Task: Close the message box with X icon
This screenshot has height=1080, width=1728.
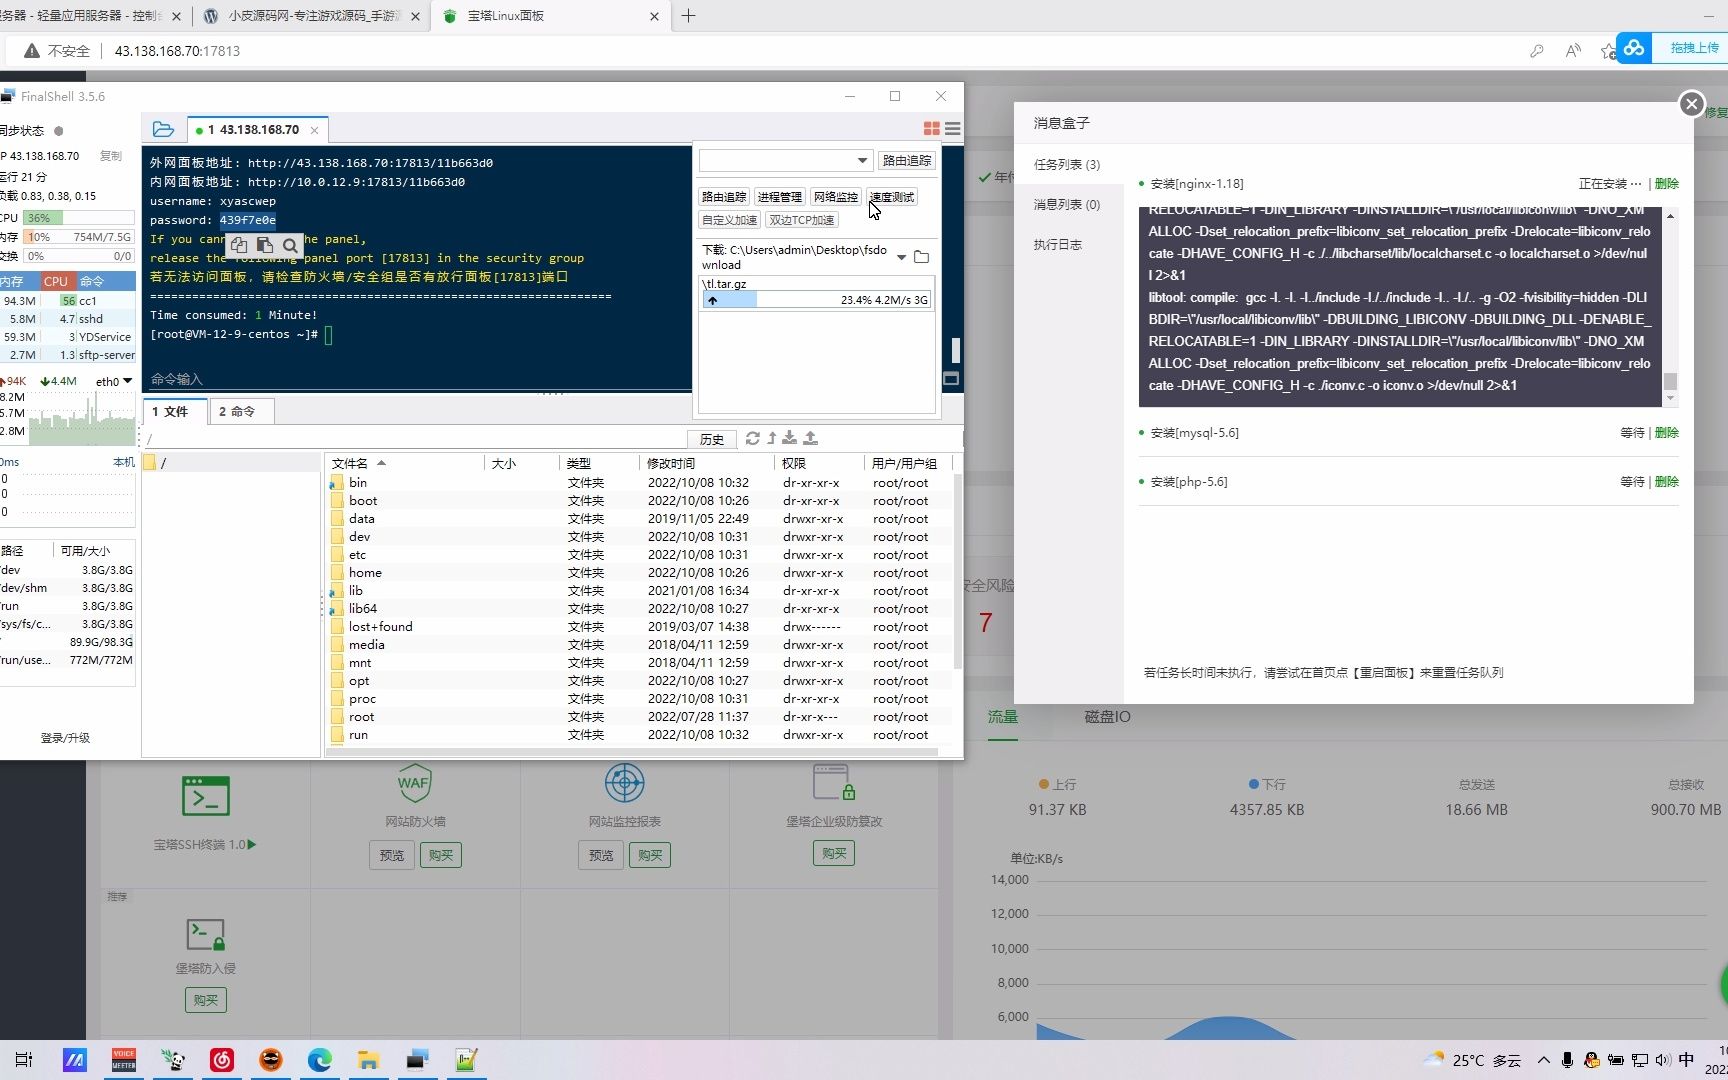Action: pyautogui.click(x=1691, y=104)
